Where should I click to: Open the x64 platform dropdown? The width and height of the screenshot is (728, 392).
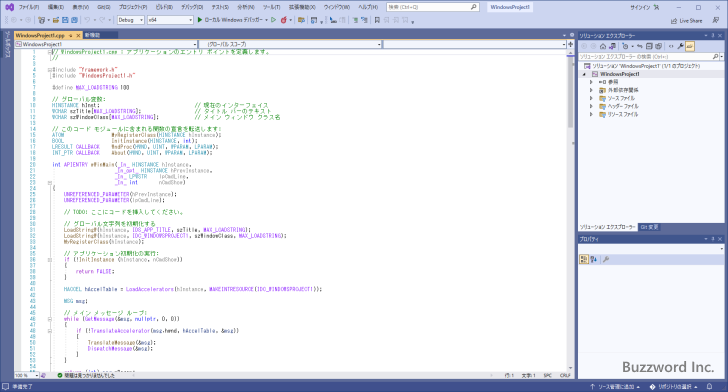click(x=170, y=20)
